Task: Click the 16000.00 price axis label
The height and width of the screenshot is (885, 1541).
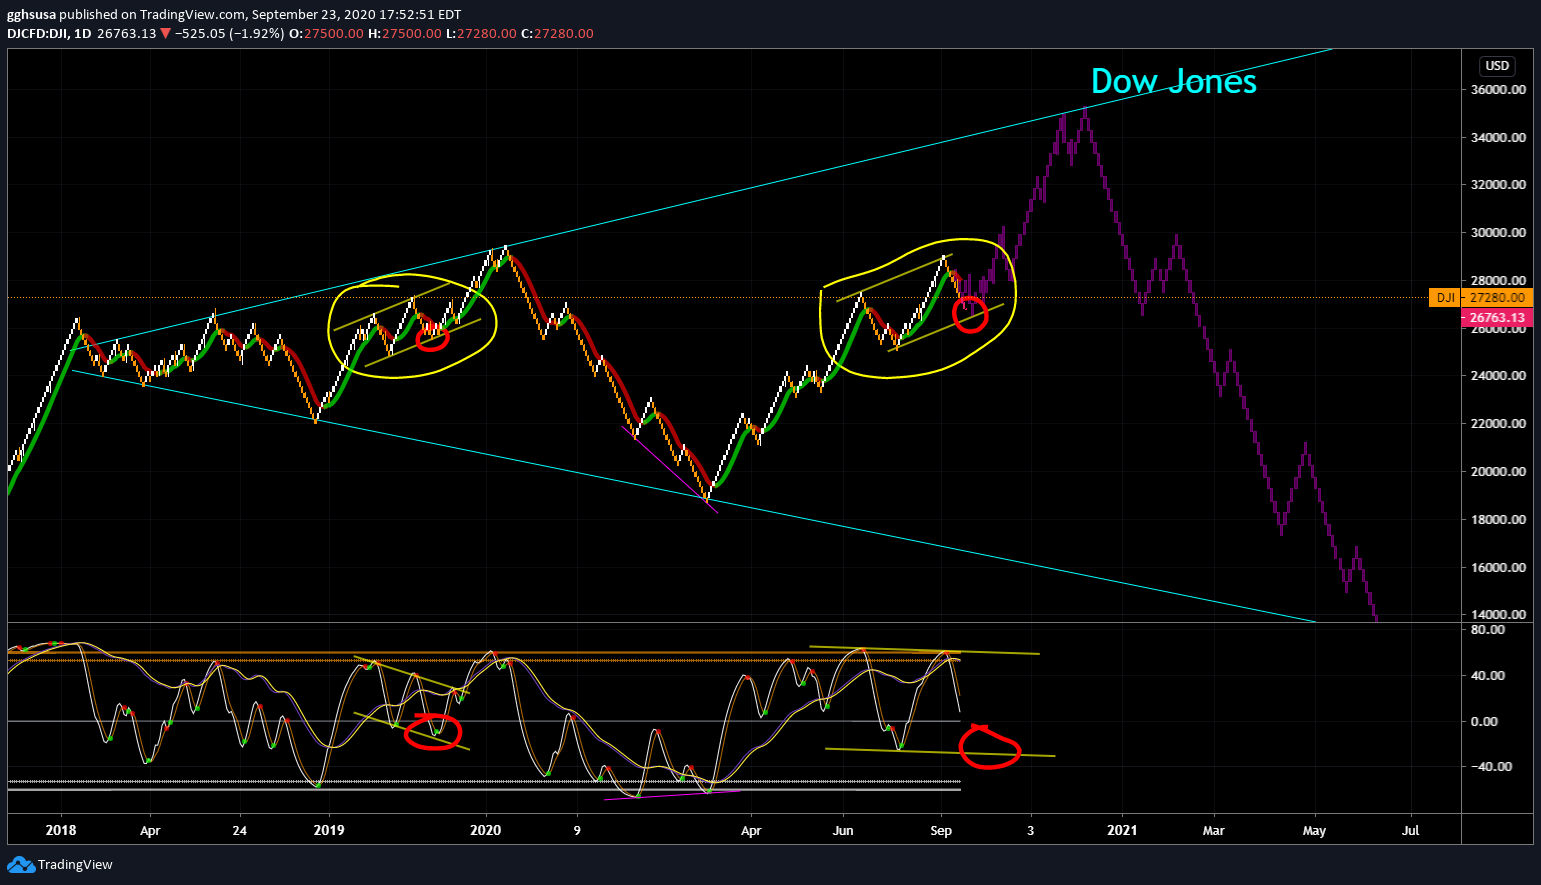Action: pyautogui.click(x=1497, y=568)
